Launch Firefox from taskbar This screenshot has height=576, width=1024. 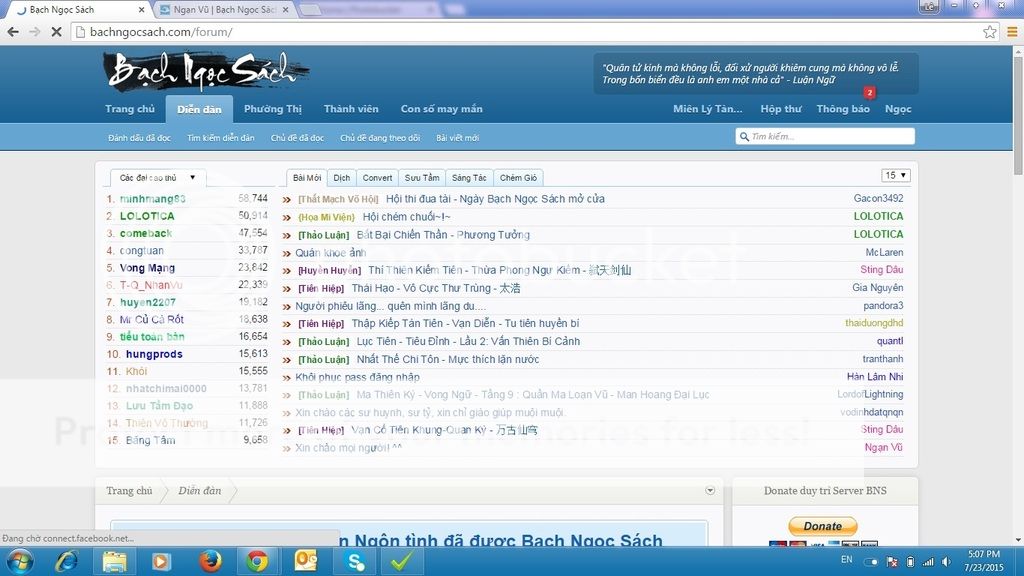[x=210, y=561]
